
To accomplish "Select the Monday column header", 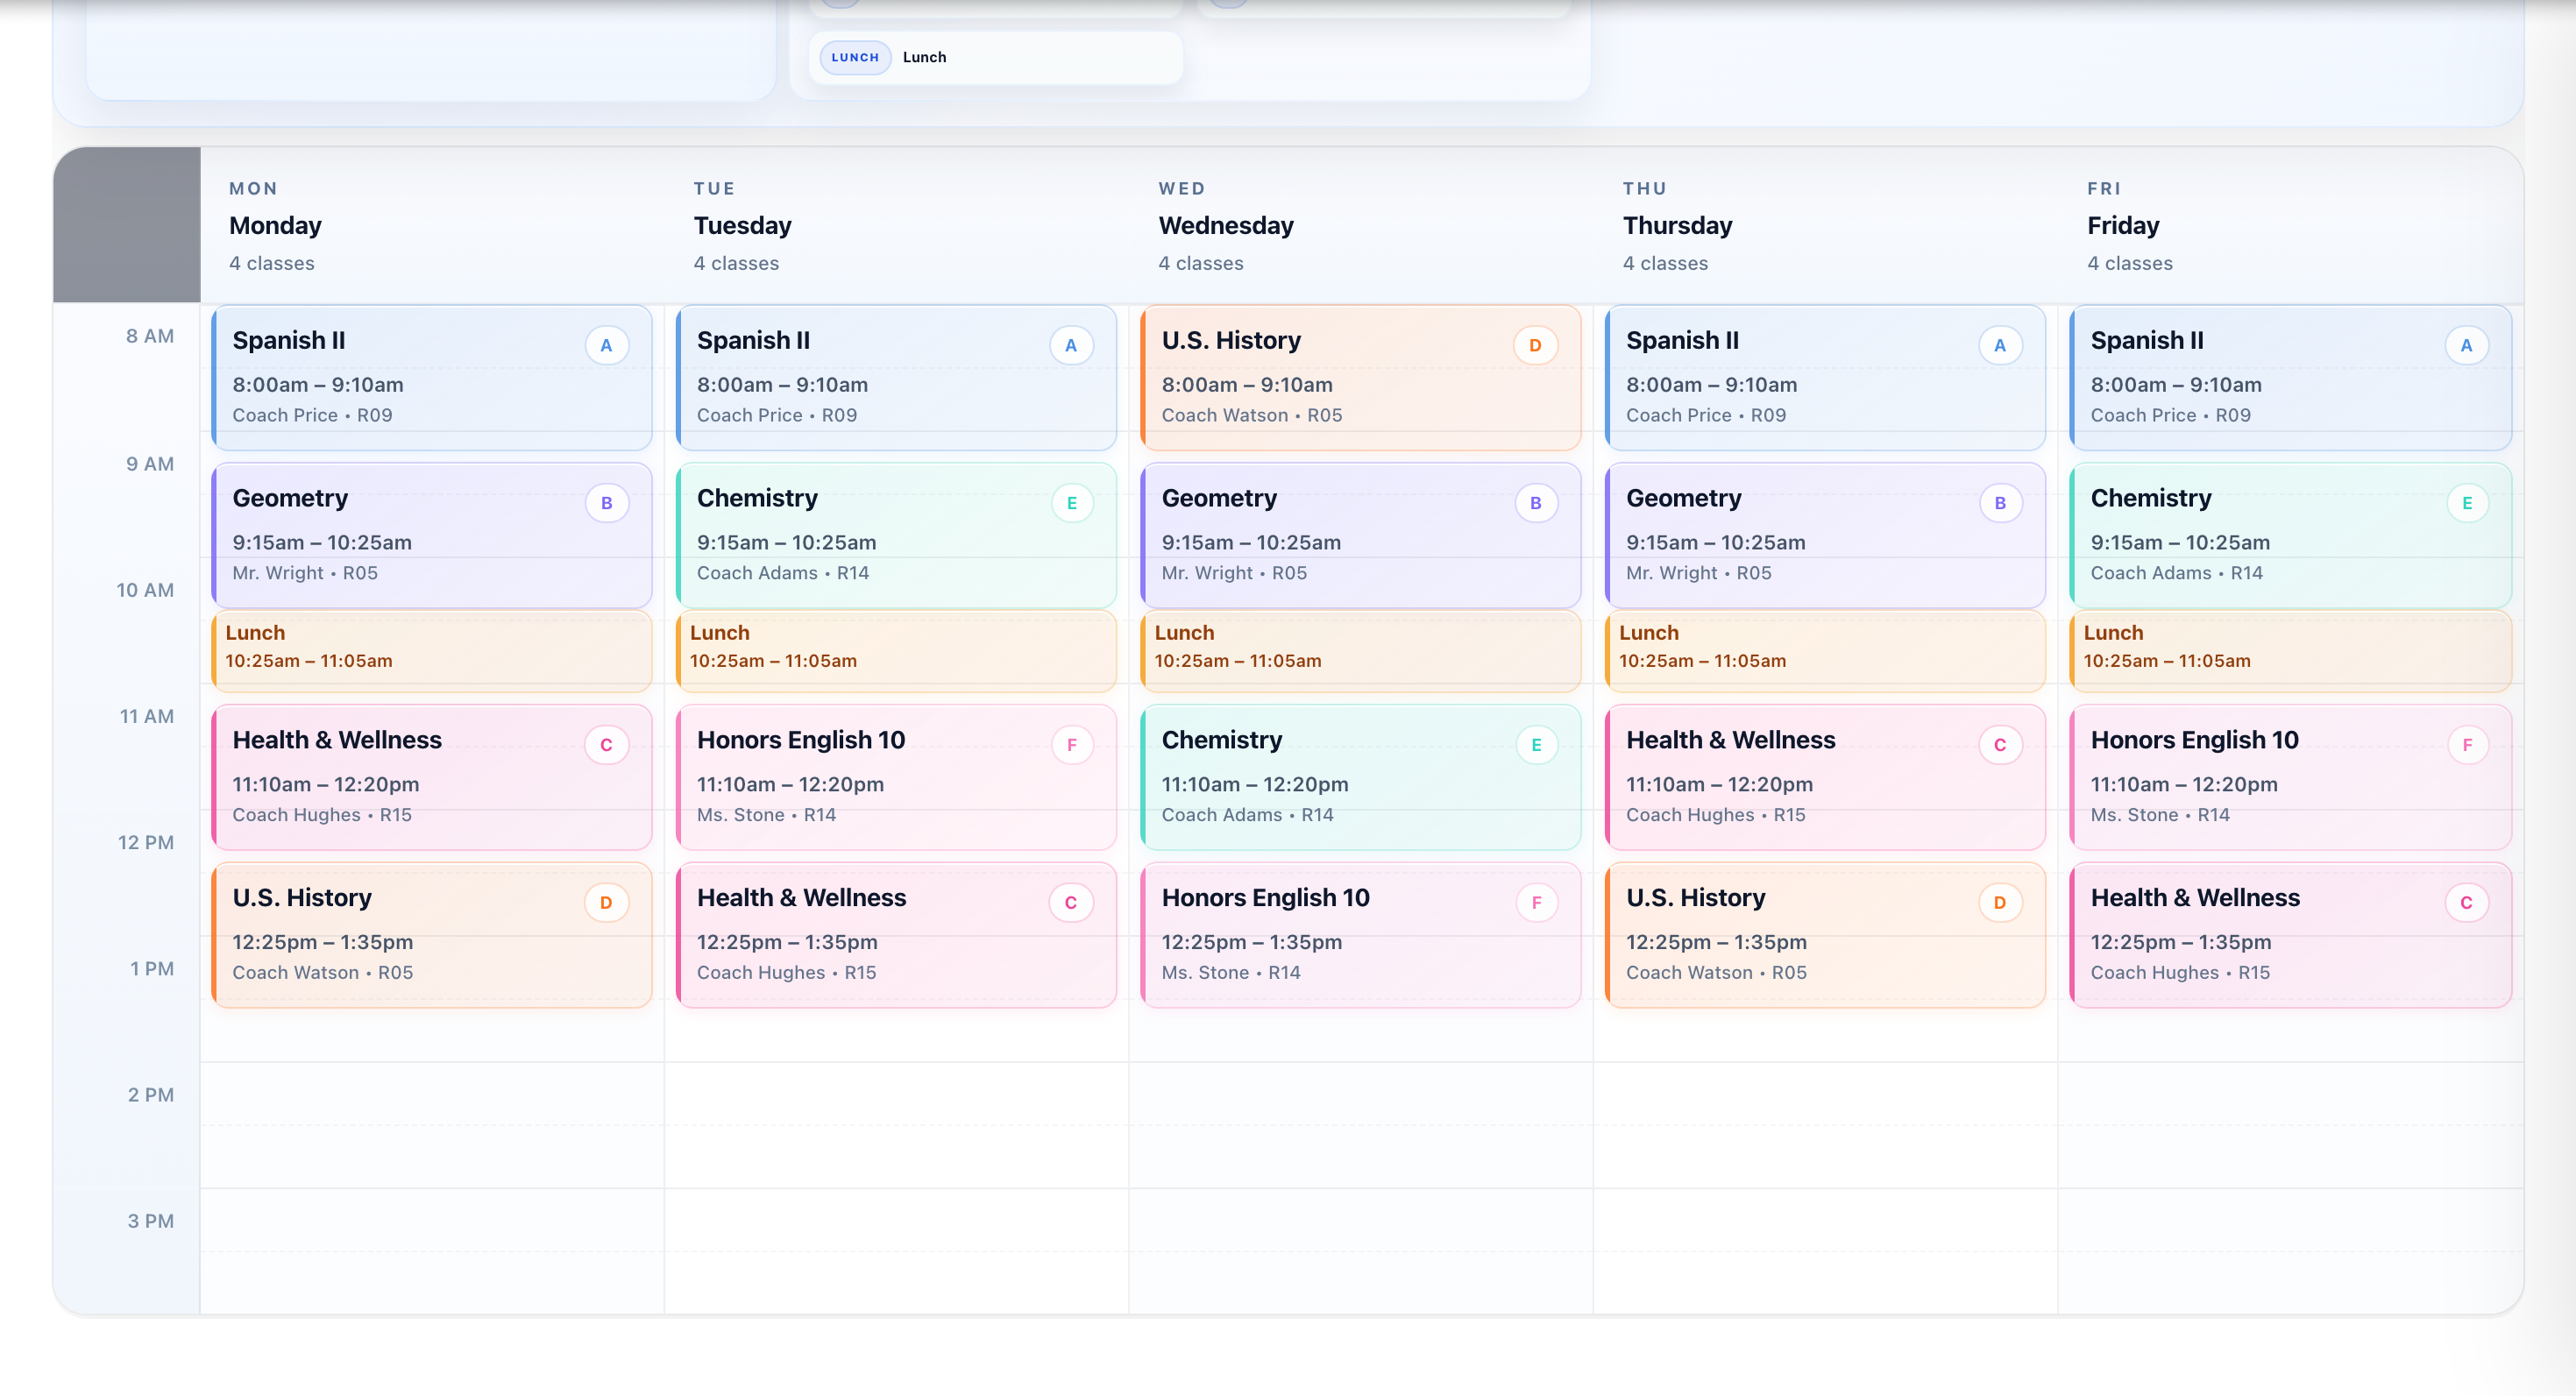I will 276,226.
